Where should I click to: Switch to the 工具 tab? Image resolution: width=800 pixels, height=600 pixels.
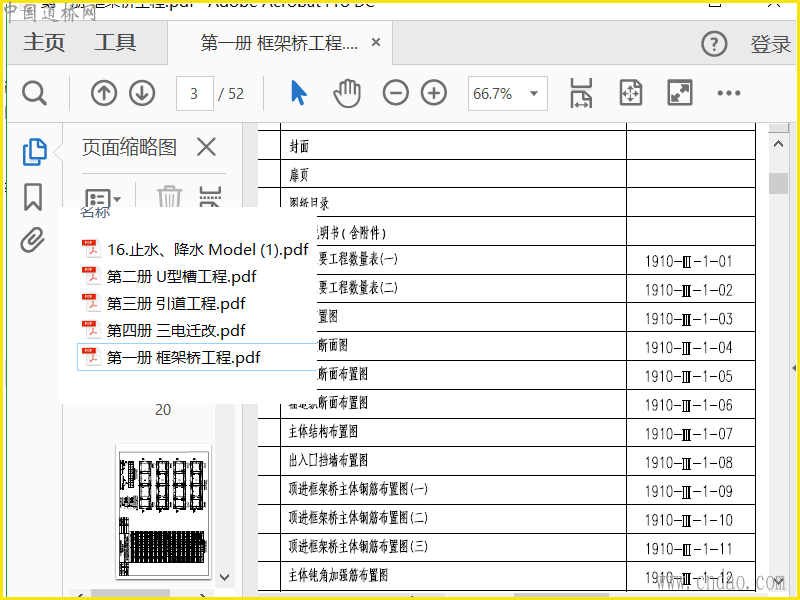pyautogui.click(x=115, y=42)
